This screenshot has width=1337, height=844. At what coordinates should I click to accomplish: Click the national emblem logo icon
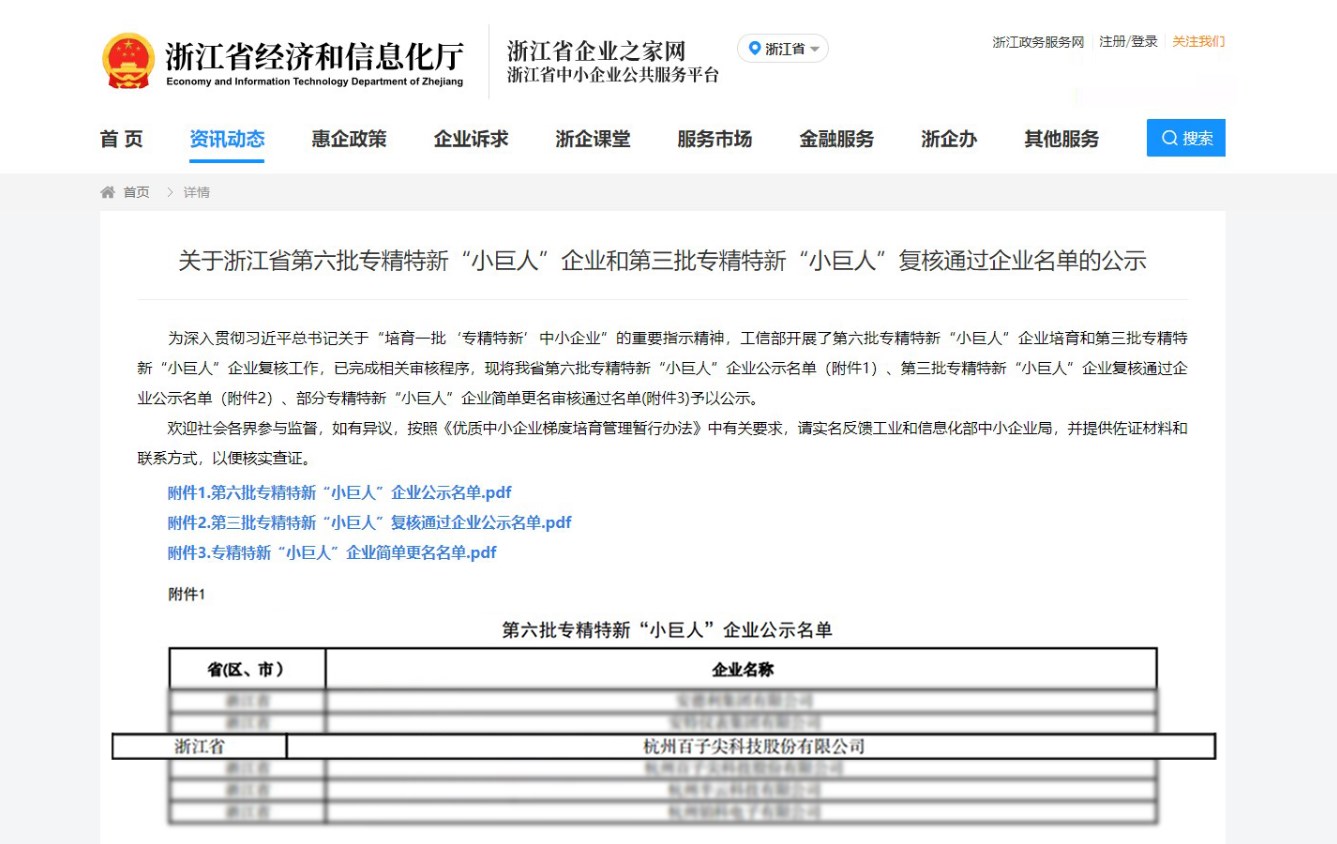128,61
